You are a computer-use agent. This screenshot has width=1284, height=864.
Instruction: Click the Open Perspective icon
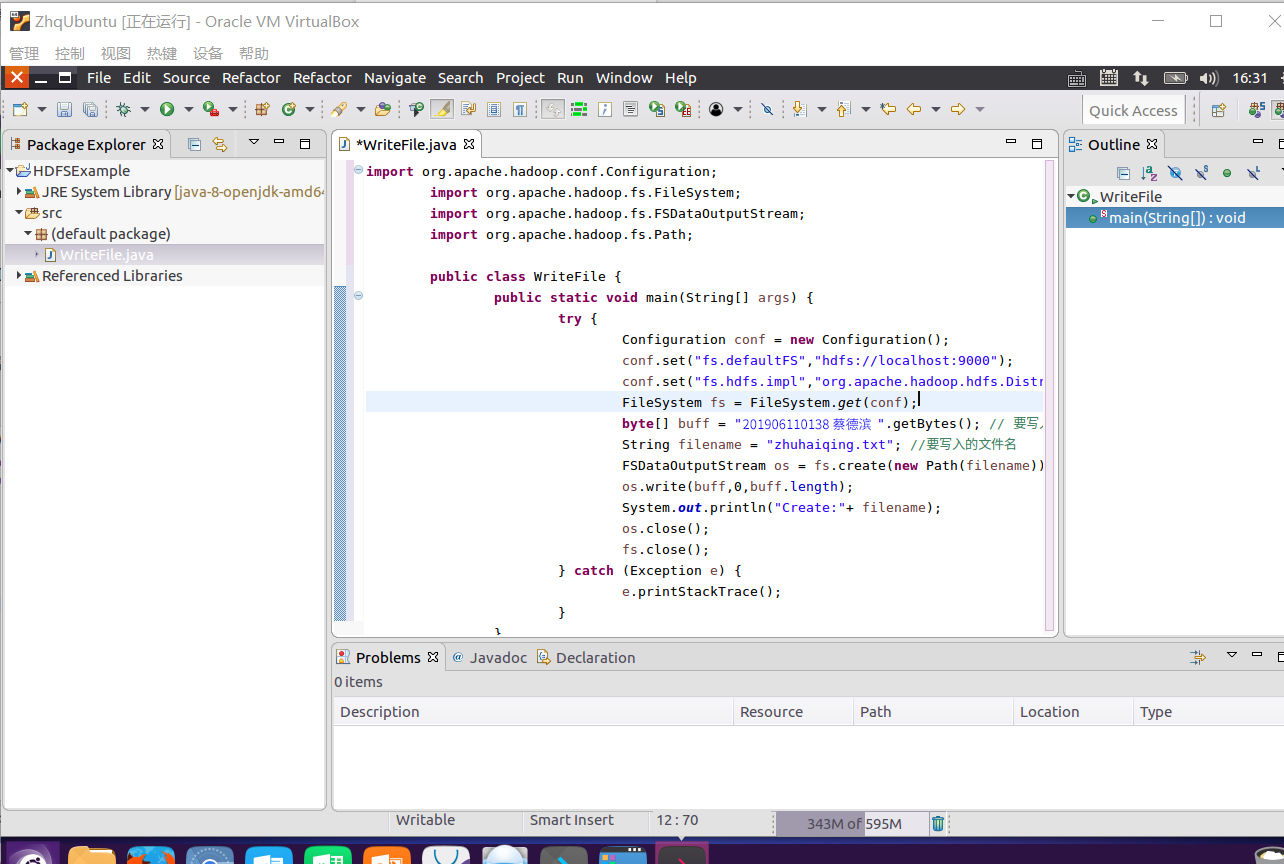(1218, 110)
